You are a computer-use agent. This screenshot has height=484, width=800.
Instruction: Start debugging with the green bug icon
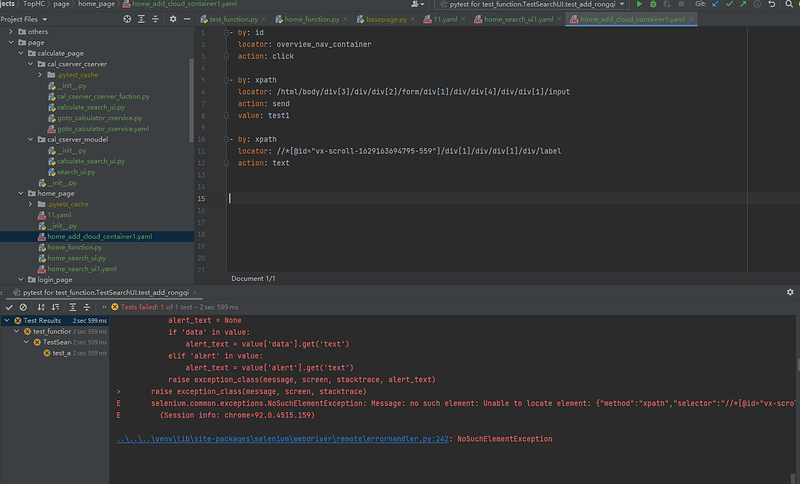(x=653, y=4)
